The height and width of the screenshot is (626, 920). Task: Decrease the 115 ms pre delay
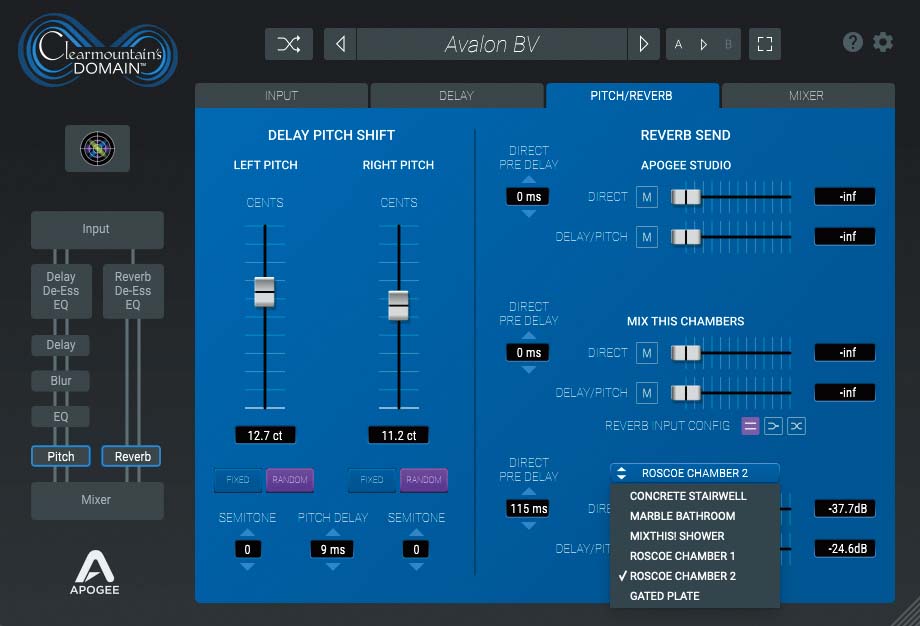point(529,526)
